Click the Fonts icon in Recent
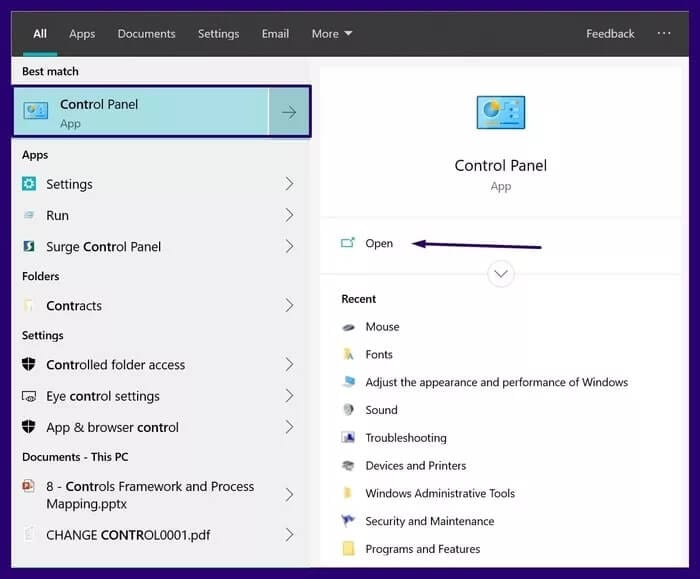This screenshot has width=700, height=579. (348, 354)
